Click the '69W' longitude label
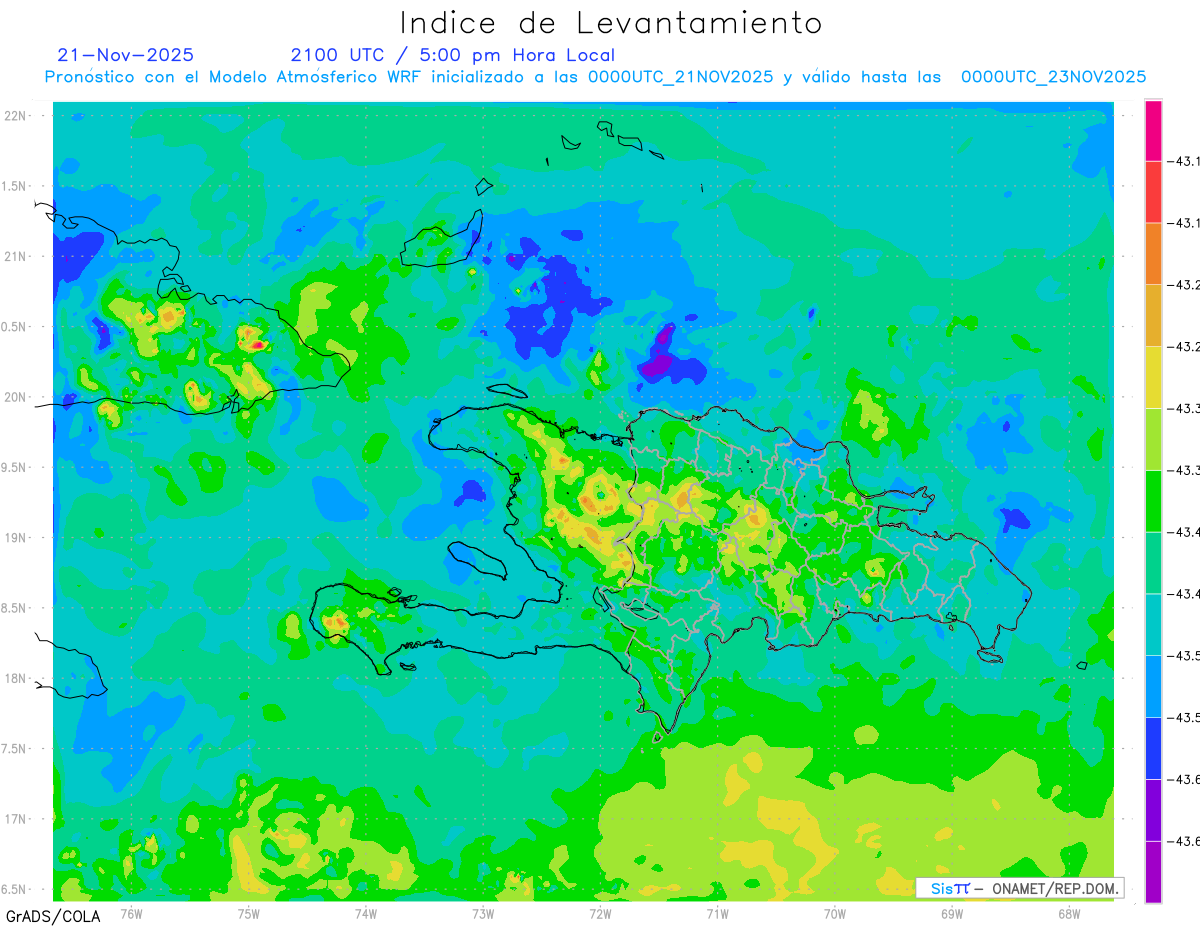Viewport: 1200px width, 927px height. [x=952, y=914]
